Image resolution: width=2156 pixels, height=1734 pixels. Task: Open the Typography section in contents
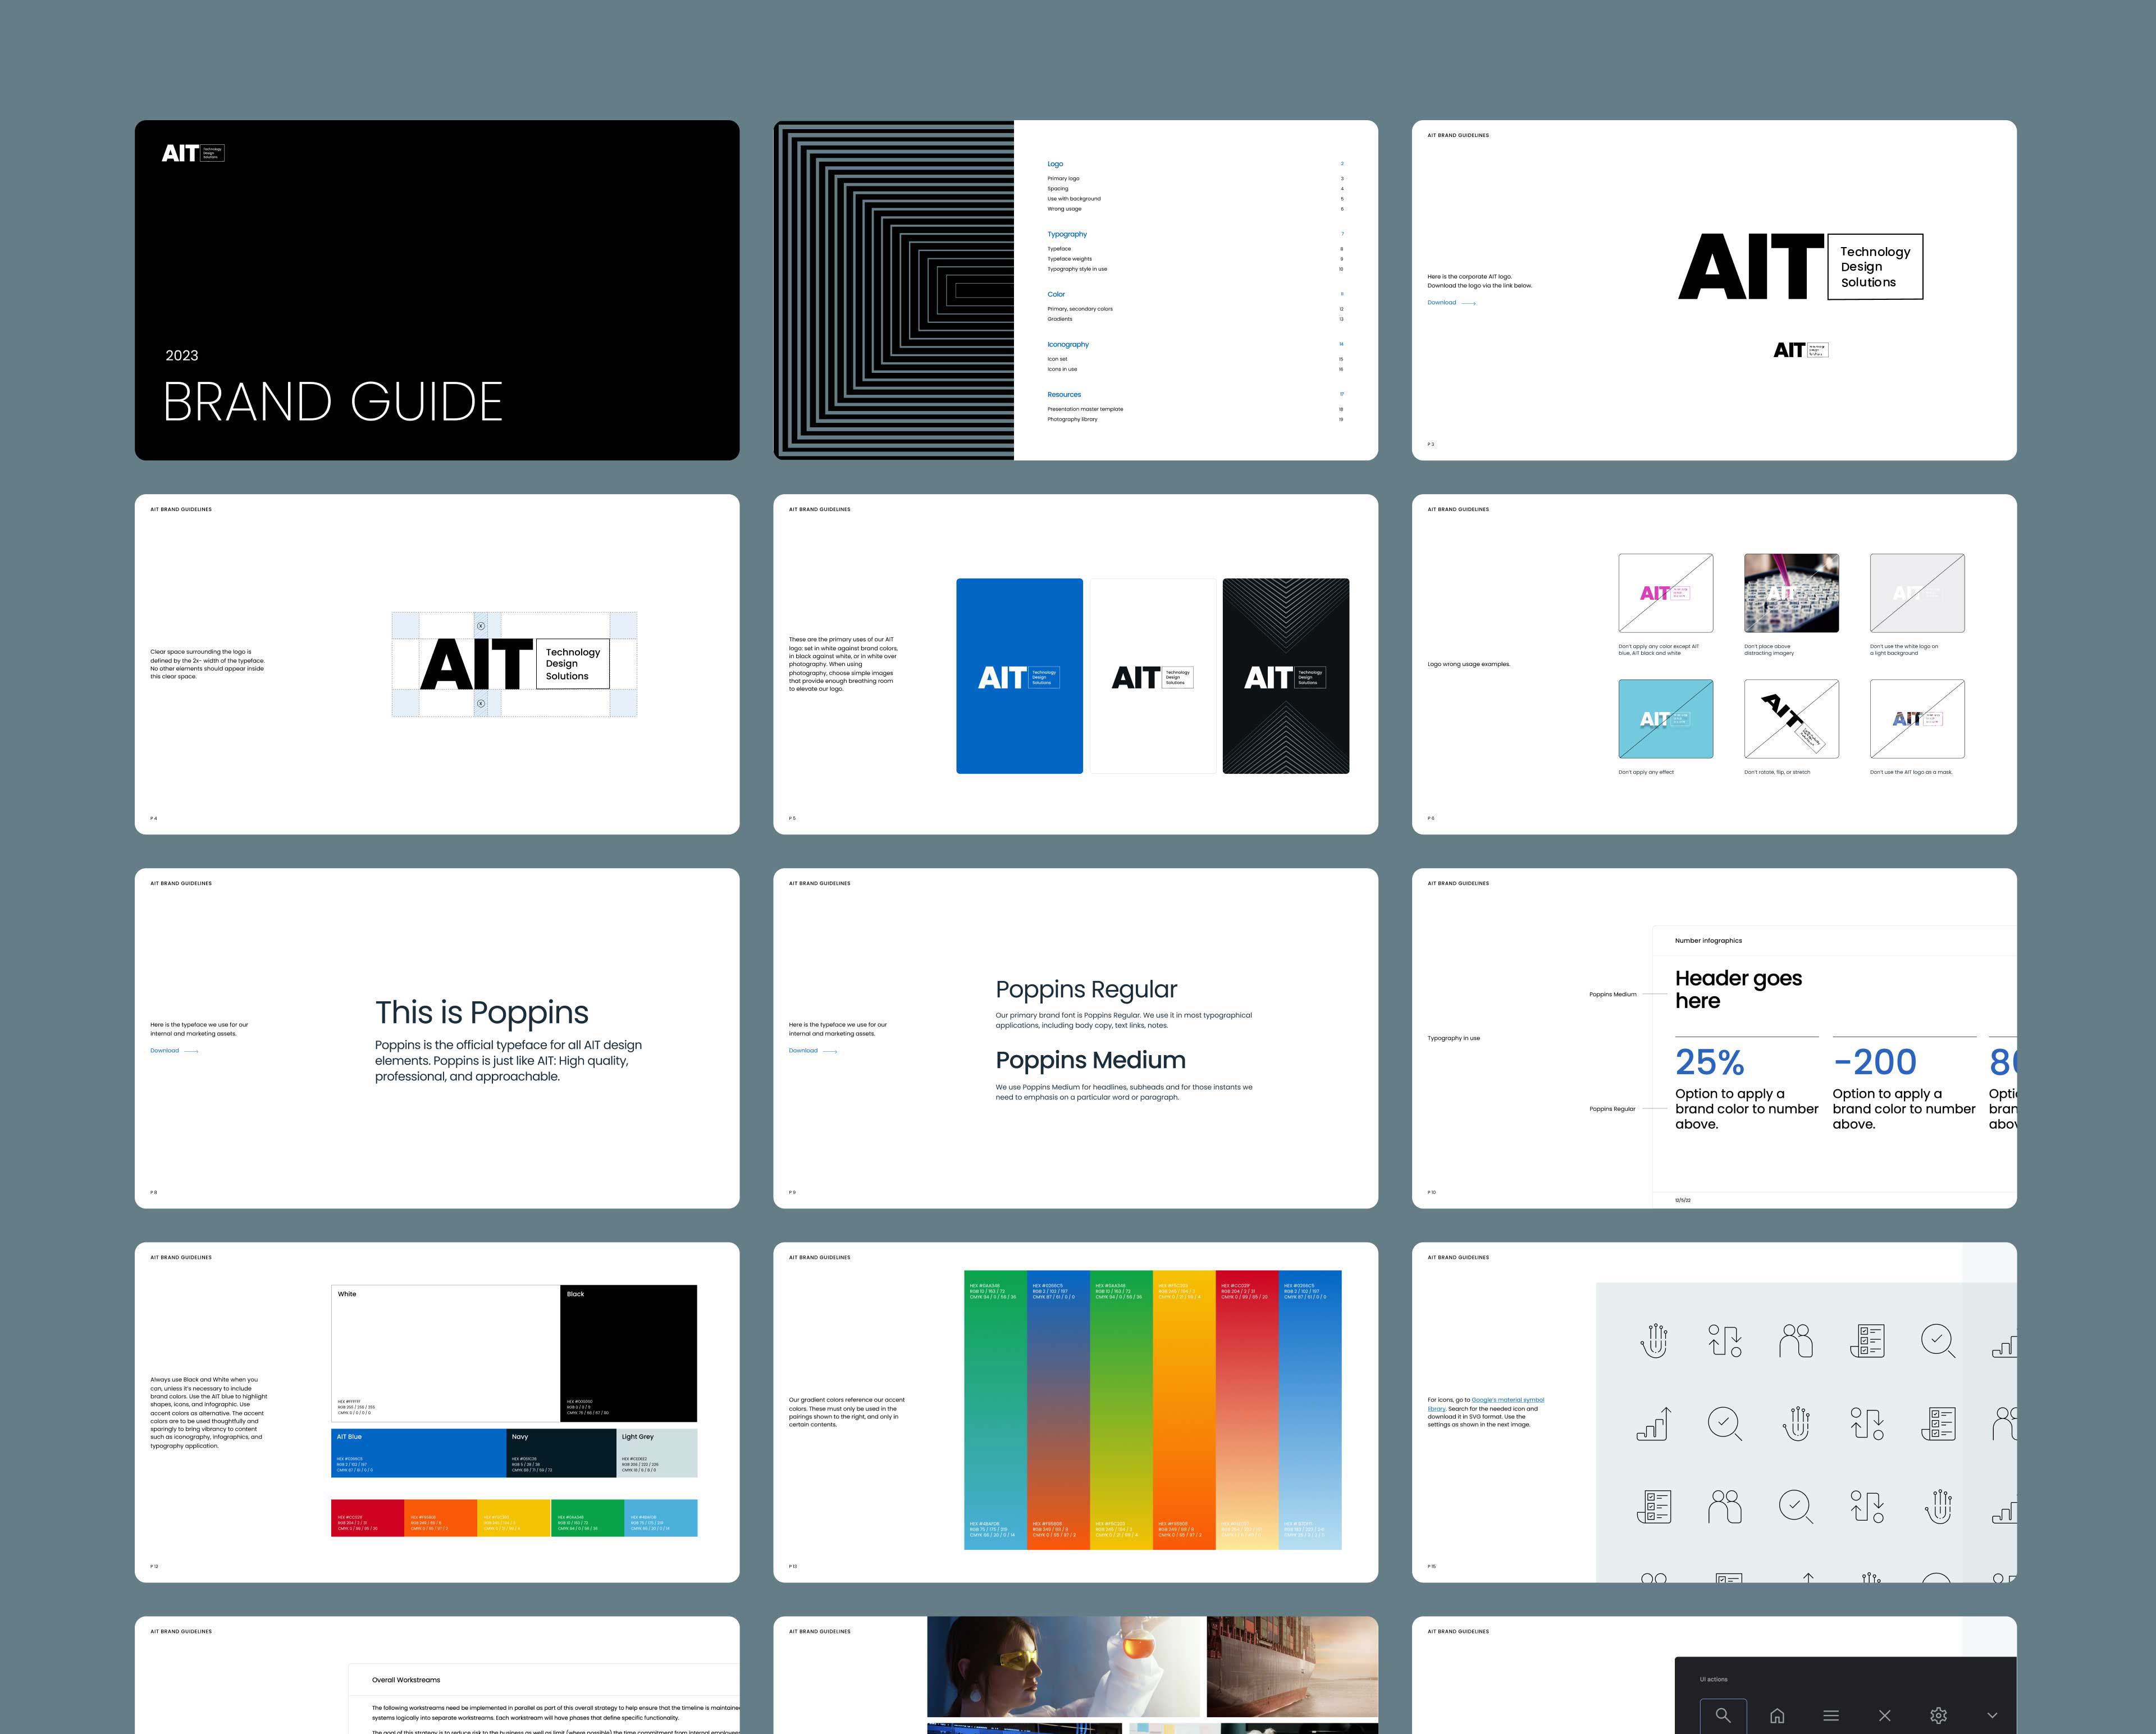[1067, 234]
